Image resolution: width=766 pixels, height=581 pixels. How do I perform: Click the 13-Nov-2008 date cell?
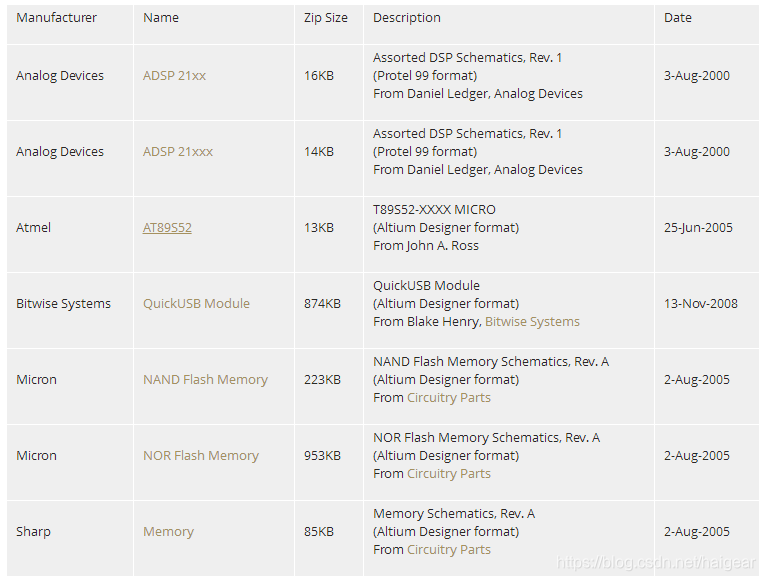701,304
